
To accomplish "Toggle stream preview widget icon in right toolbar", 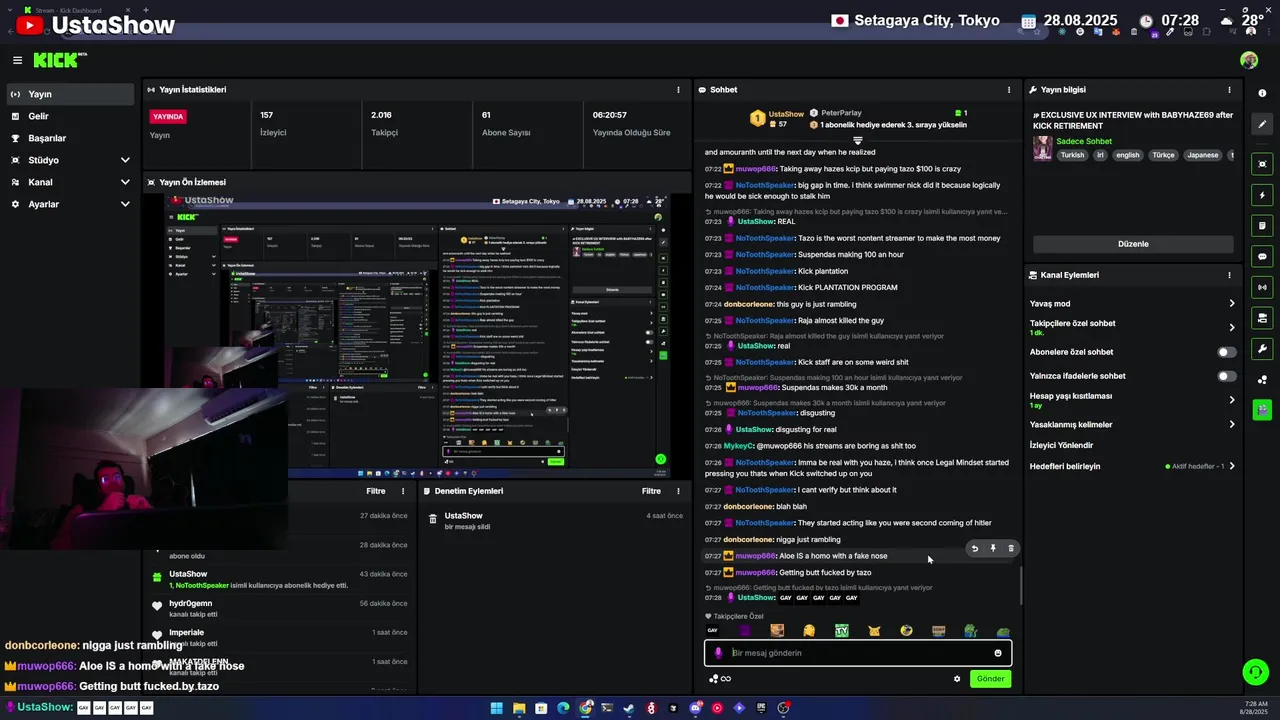I will 1262,164.
